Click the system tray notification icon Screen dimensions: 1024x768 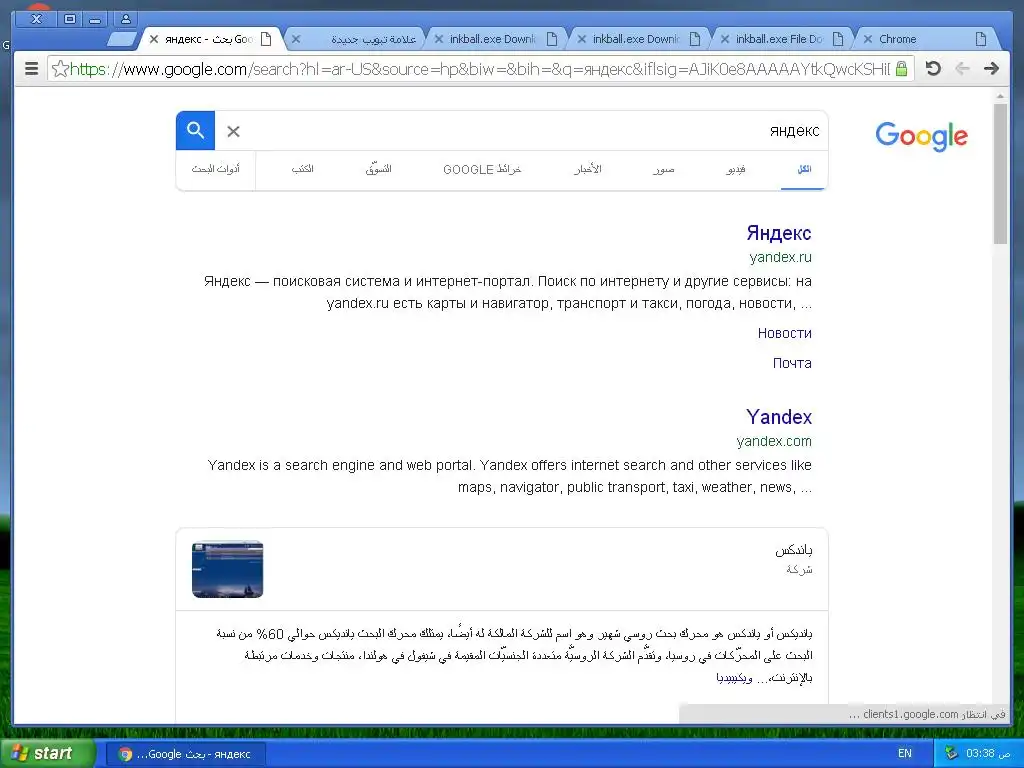click(x=952, y=753)
